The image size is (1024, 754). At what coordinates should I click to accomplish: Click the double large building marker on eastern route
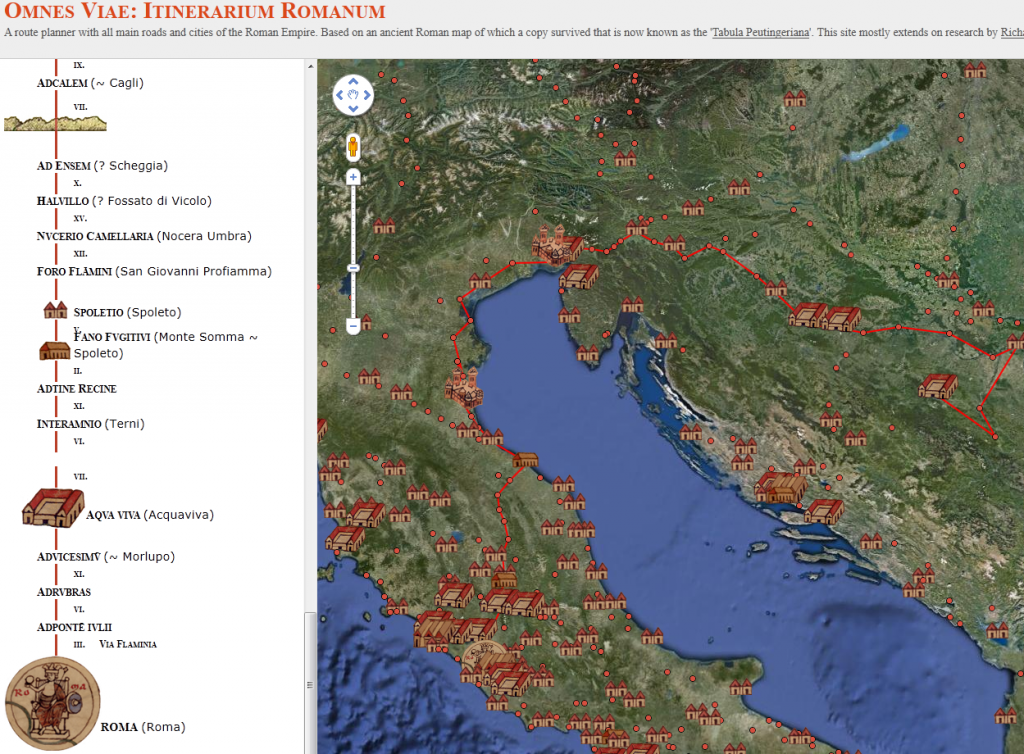tap(824, 316)
